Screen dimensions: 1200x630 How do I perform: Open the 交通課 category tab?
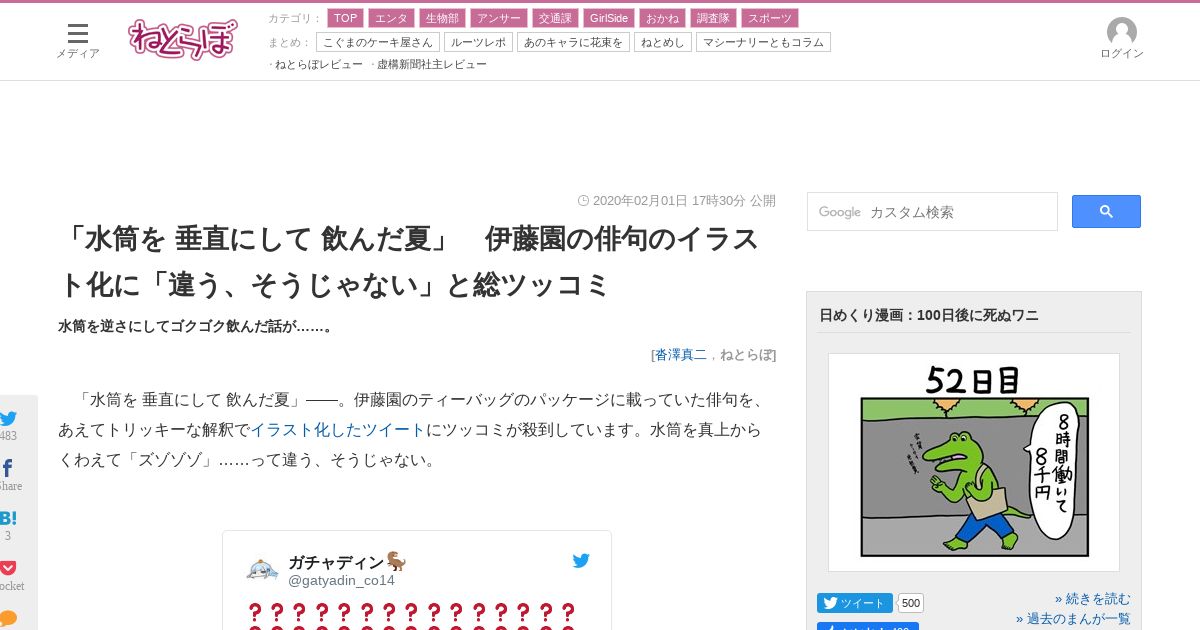555,18
